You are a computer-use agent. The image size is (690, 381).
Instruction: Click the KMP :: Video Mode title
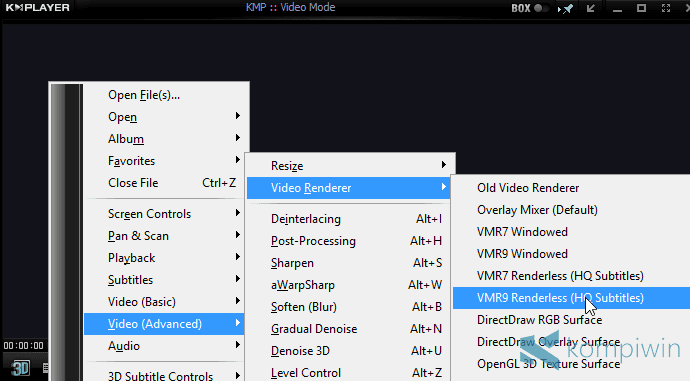point(290,7)
